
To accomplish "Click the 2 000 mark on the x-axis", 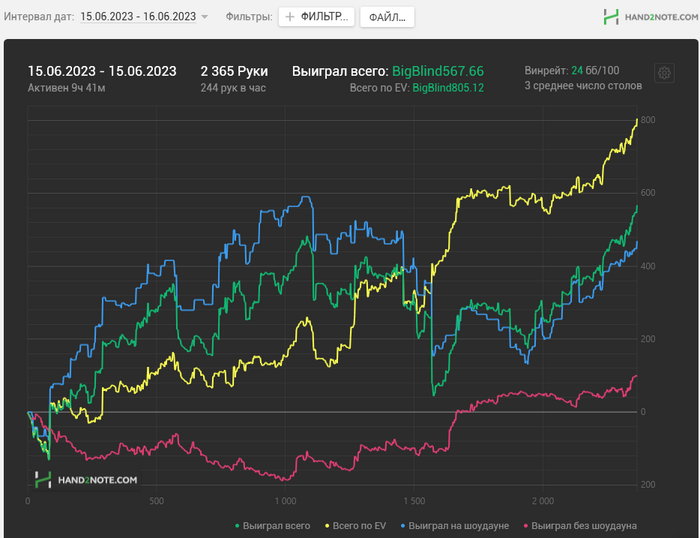I will coord(543,500).
